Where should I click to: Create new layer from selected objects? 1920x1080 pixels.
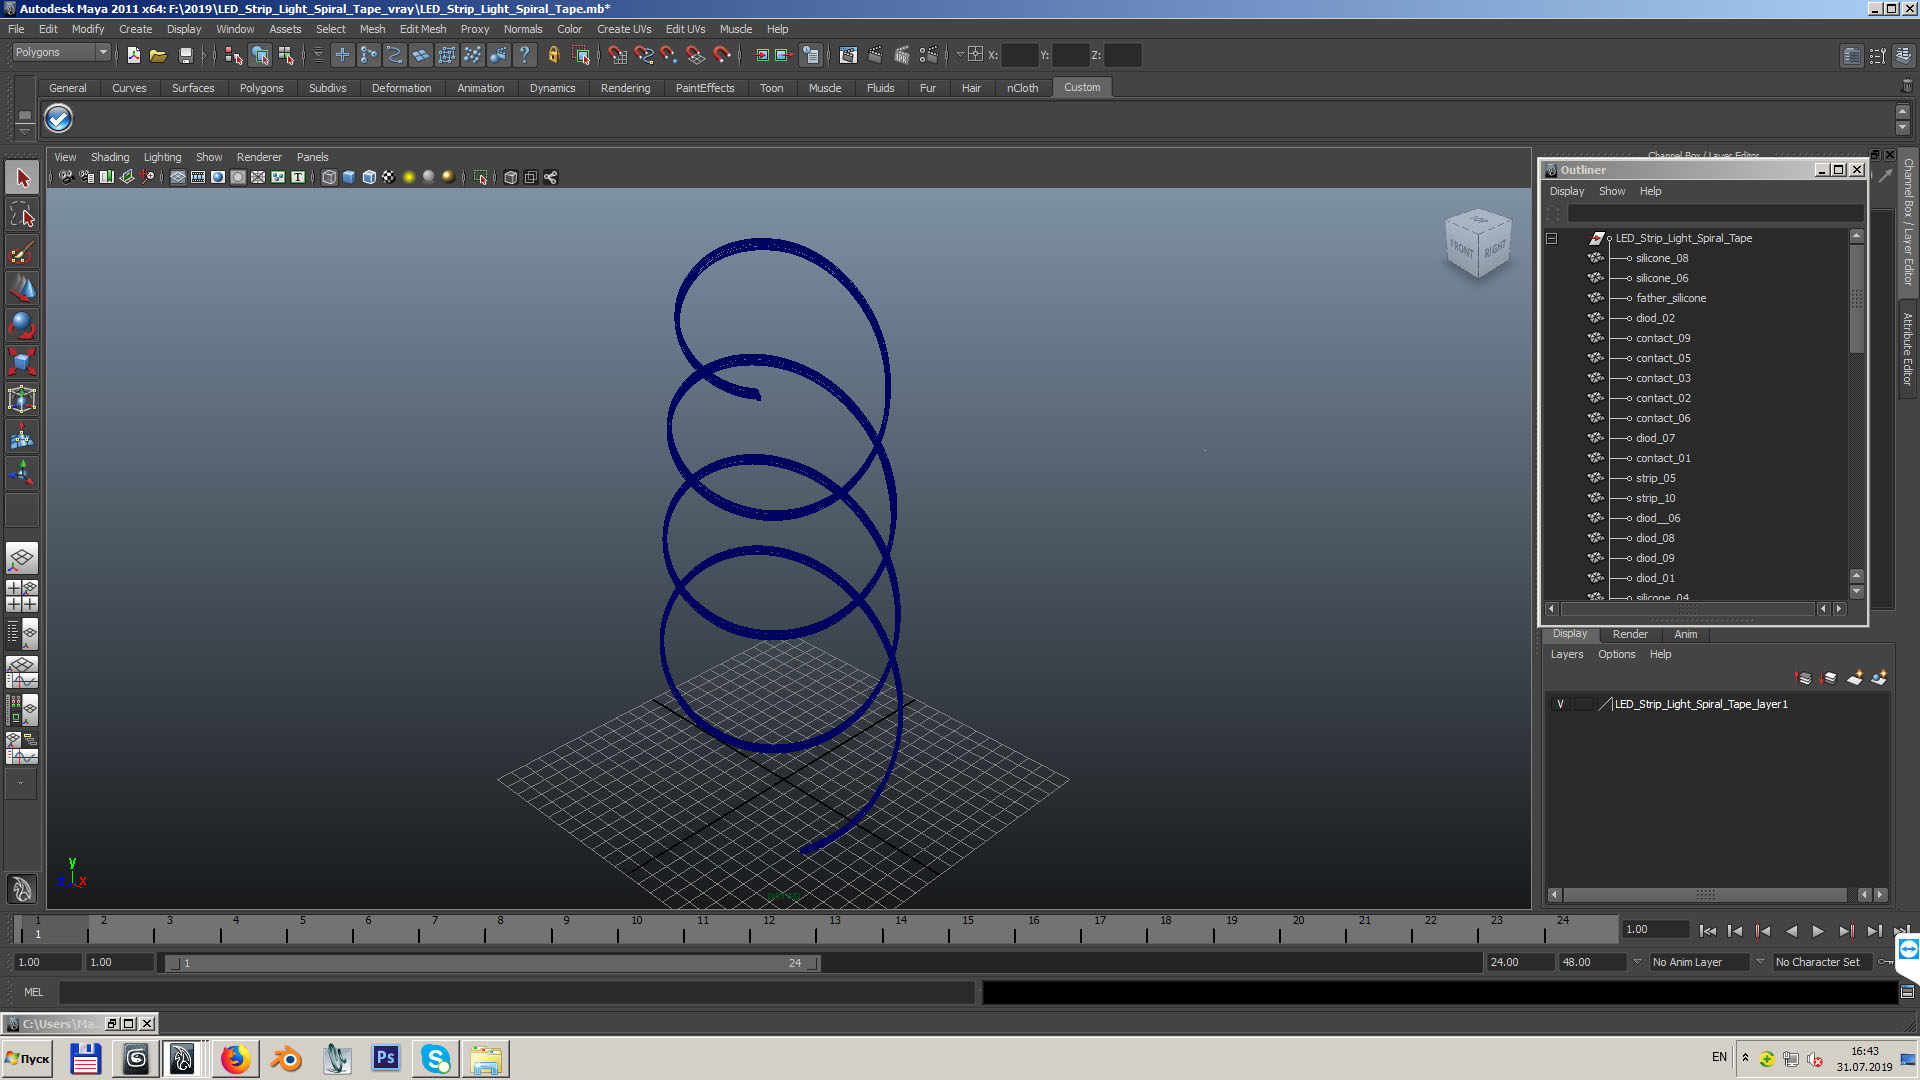click(x=1879, y=678)
